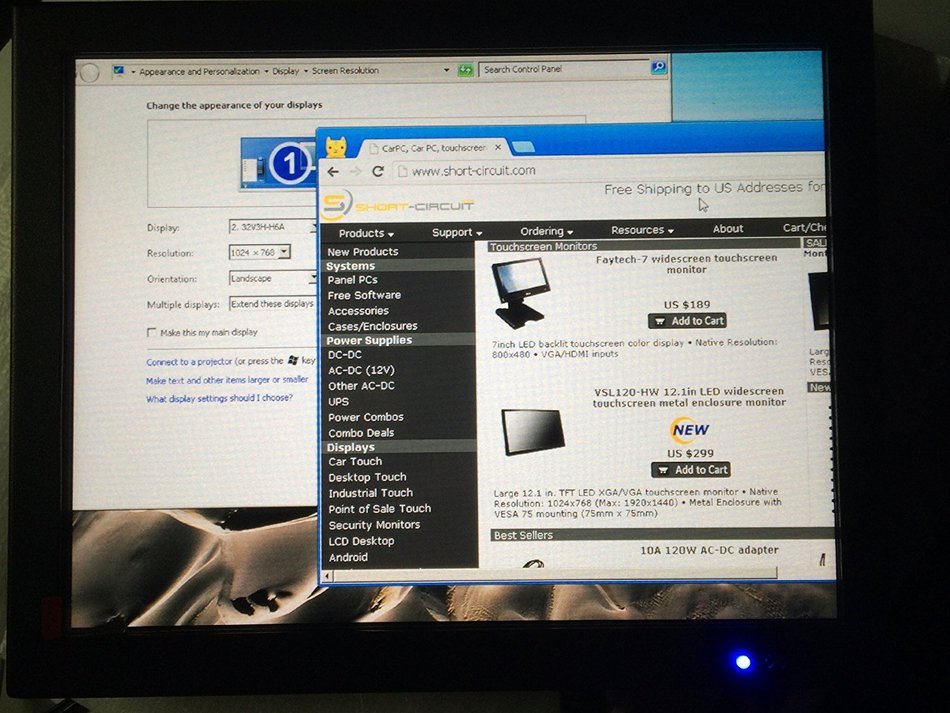The image size is (950, 713).
Task: Click 'Make text and other items larger or smaller'
Action: (x=227, y=380)
